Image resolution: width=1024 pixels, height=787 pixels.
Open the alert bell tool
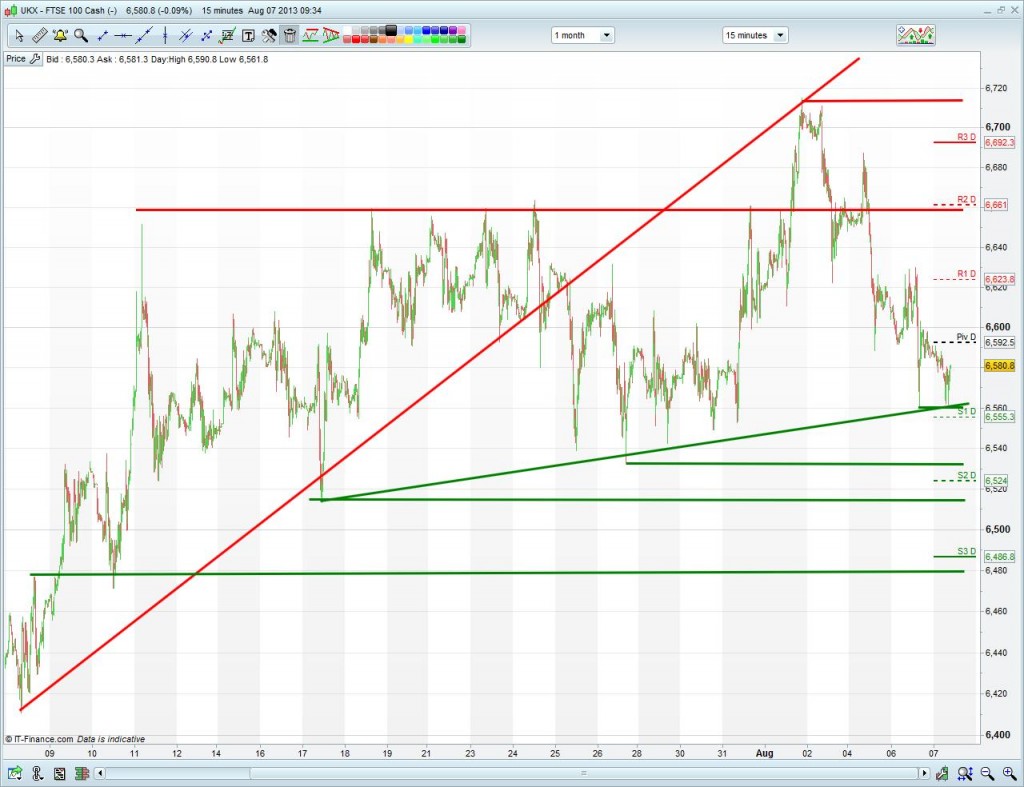[60, 35]
